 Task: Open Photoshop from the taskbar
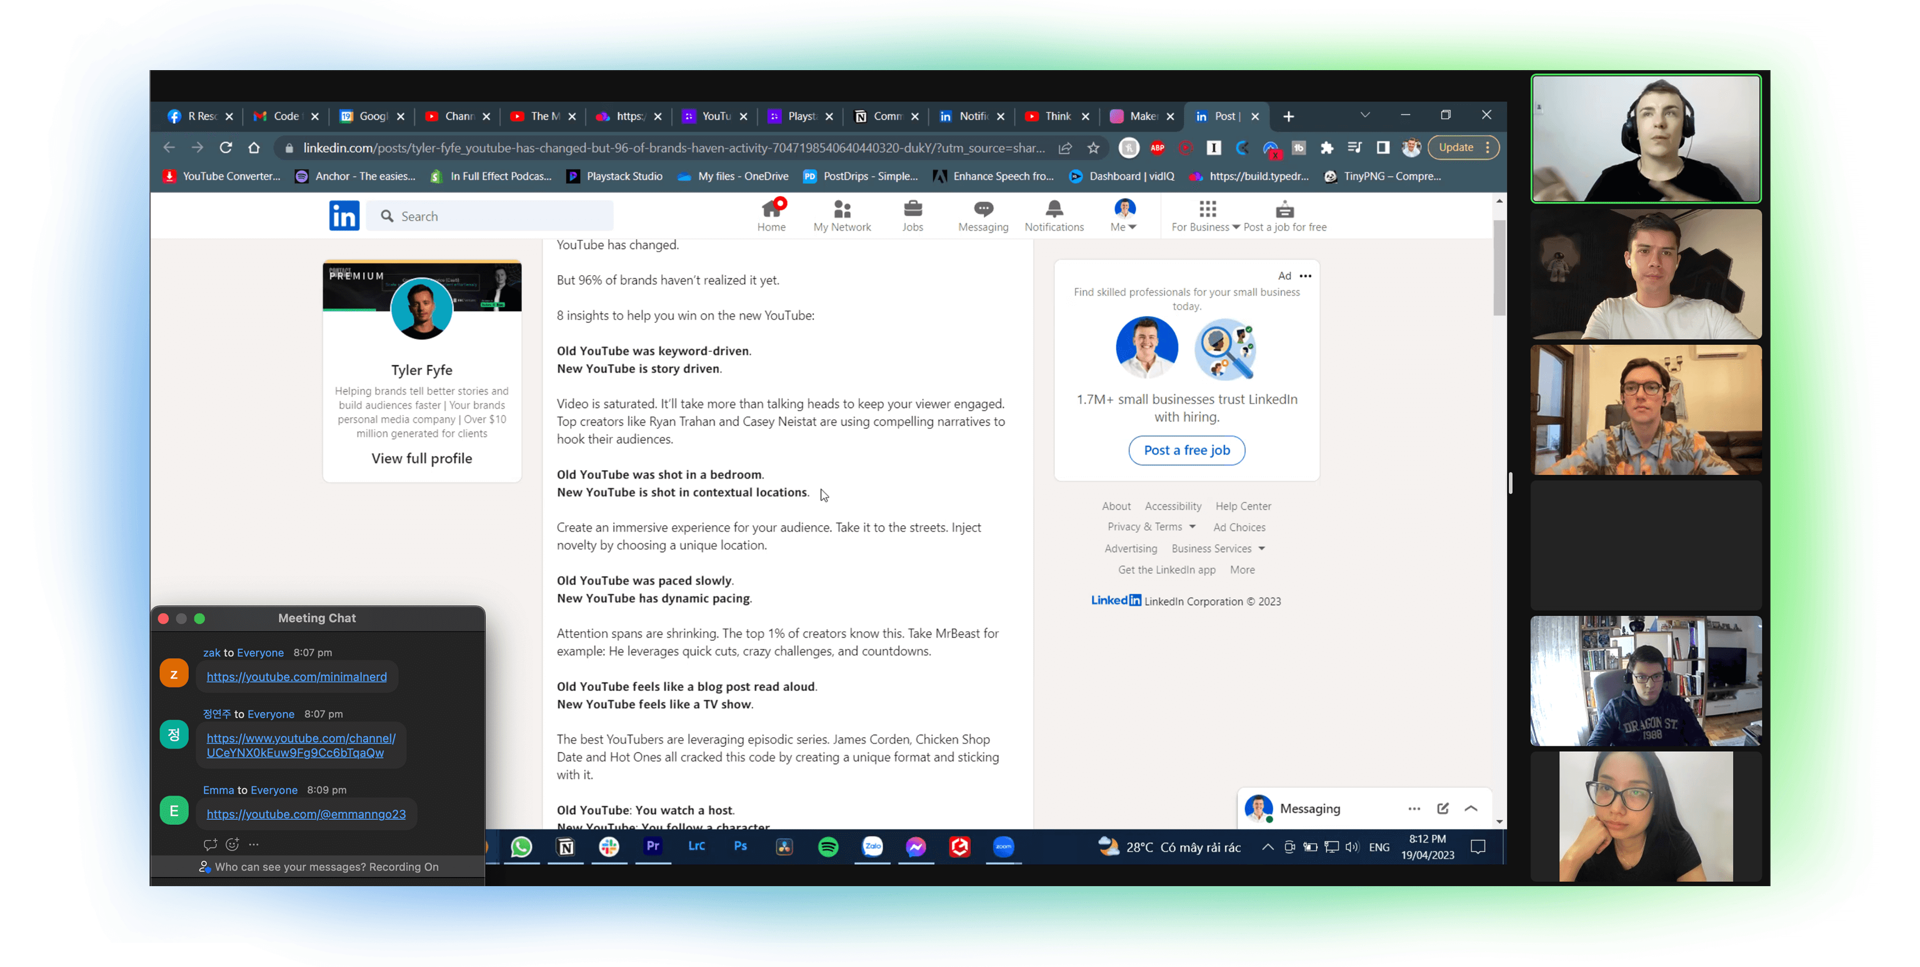click(740, 847)
